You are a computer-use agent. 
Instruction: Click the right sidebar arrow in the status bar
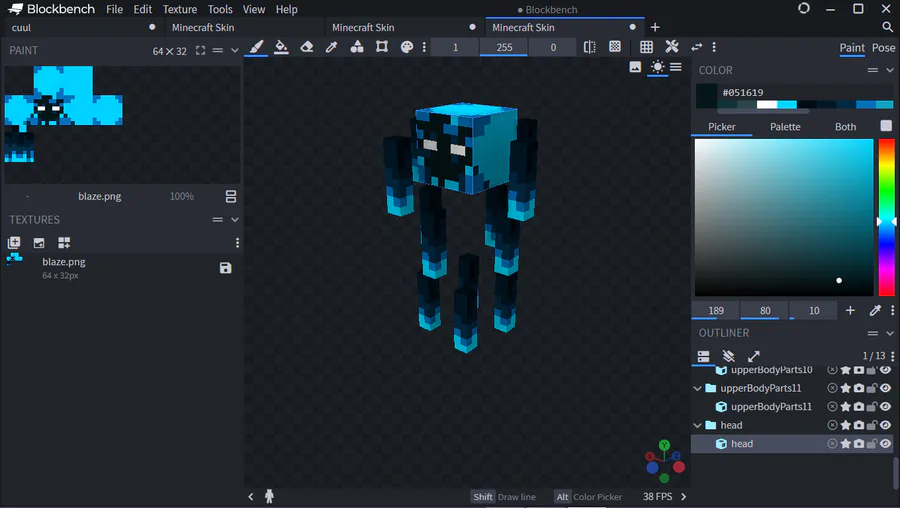(x=683, y=497)
